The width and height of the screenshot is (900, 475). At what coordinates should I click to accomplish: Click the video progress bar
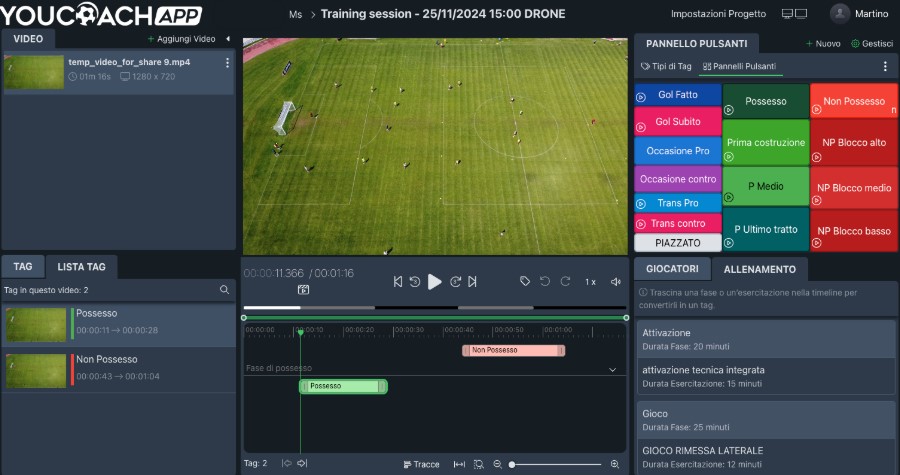pyautogui.click(x=435, y=307)
